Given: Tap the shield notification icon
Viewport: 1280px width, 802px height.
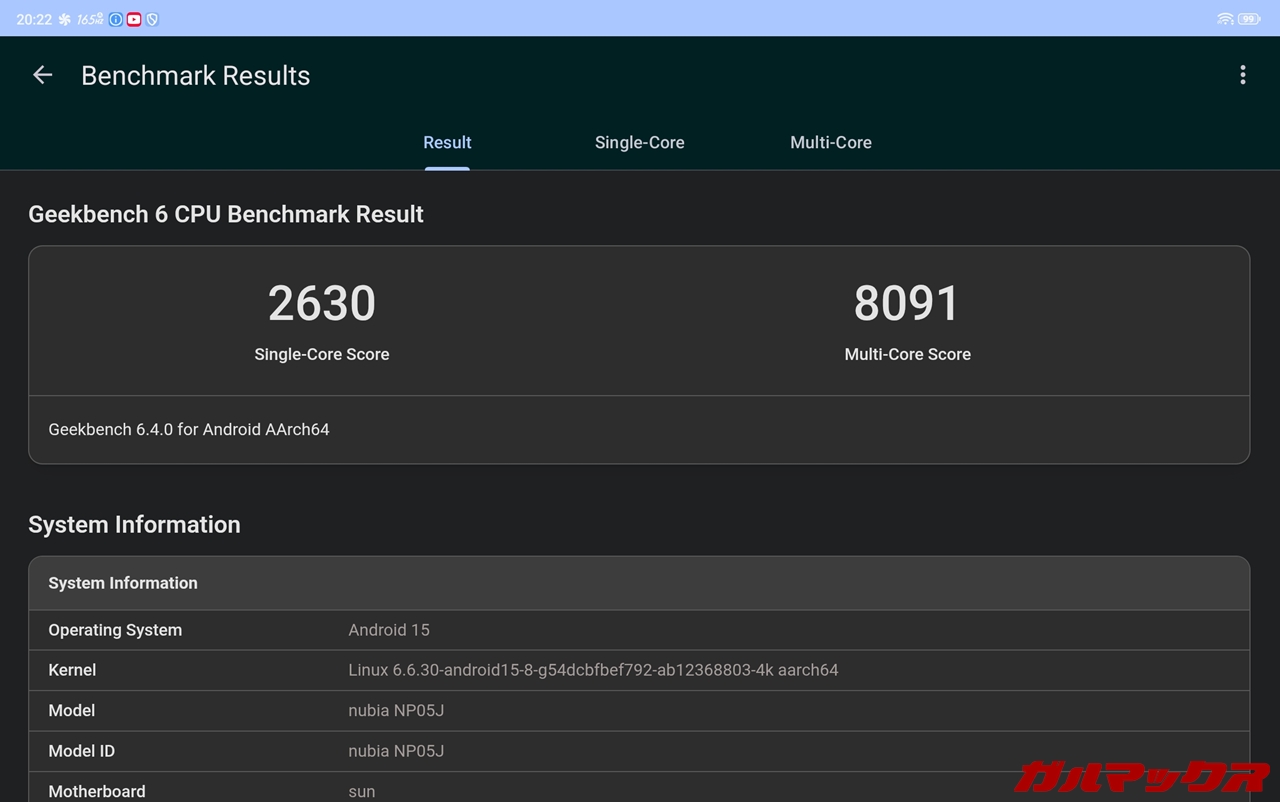Looking at the screenshot, I should pyautogui.click(x=152, y=19).
